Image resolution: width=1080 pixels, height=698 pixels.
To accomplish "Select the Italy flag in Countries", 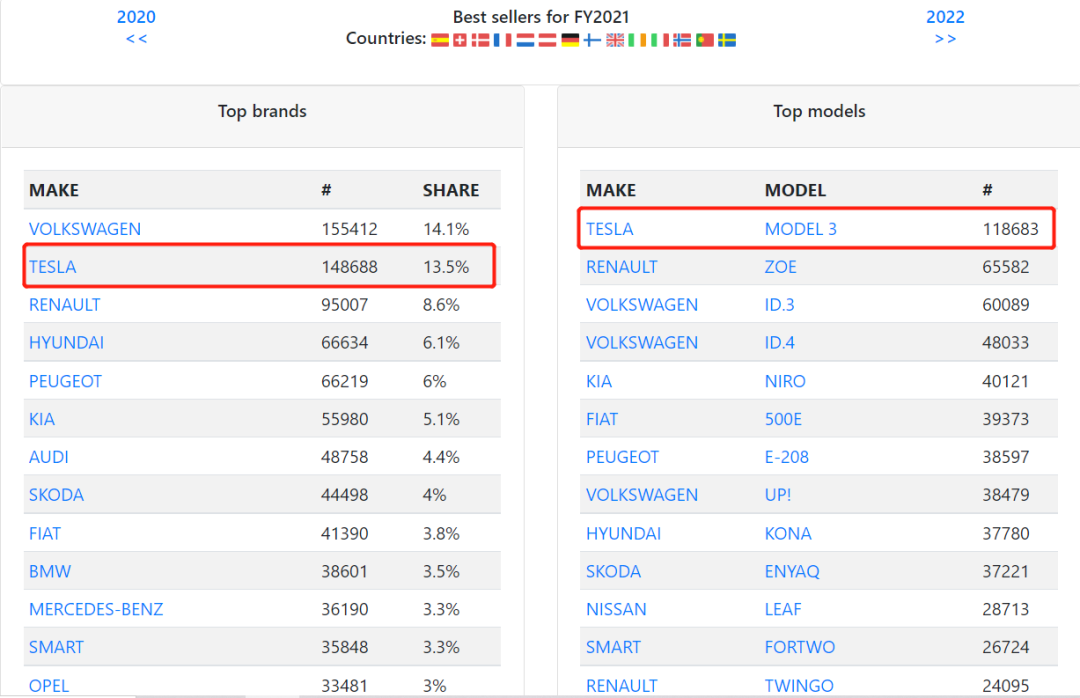I will coord(660,40).
